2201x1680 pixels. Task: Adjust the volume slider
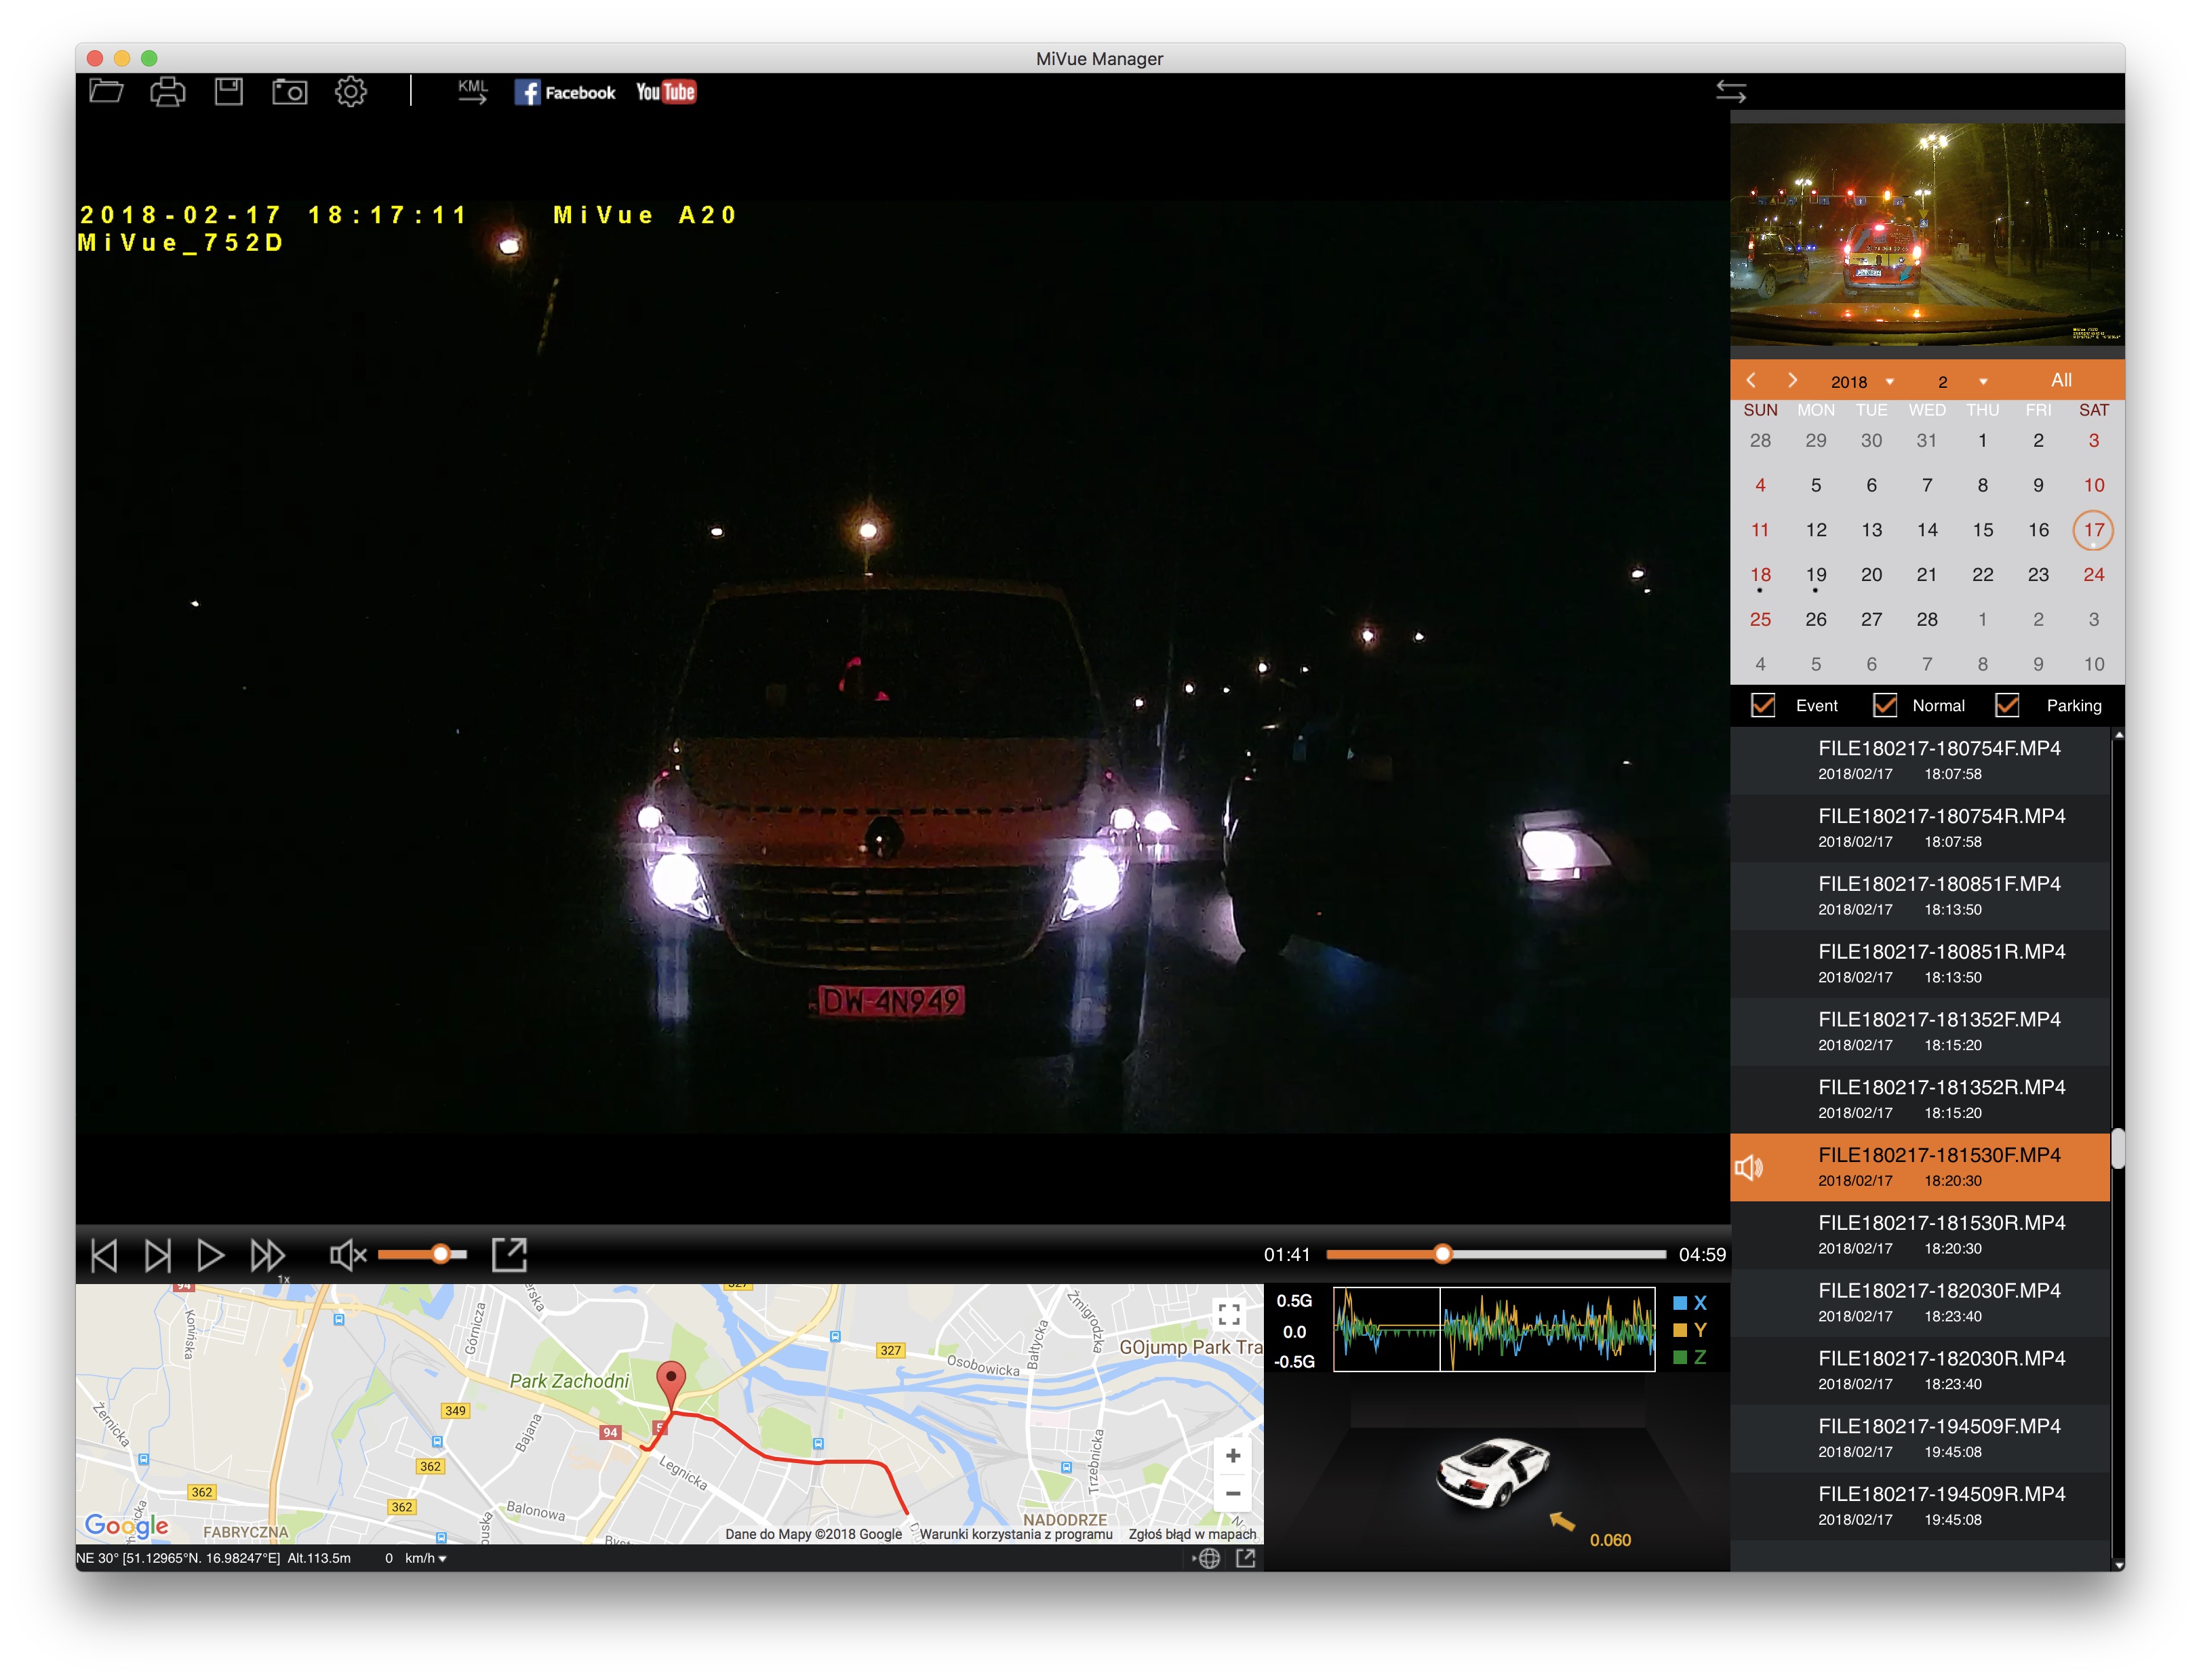[422, 1254]
